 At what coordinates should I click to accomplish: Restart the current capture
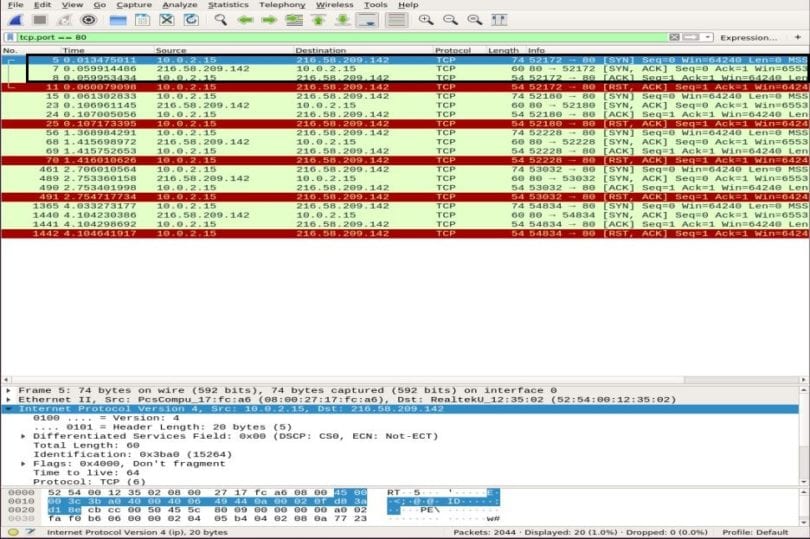64,20
